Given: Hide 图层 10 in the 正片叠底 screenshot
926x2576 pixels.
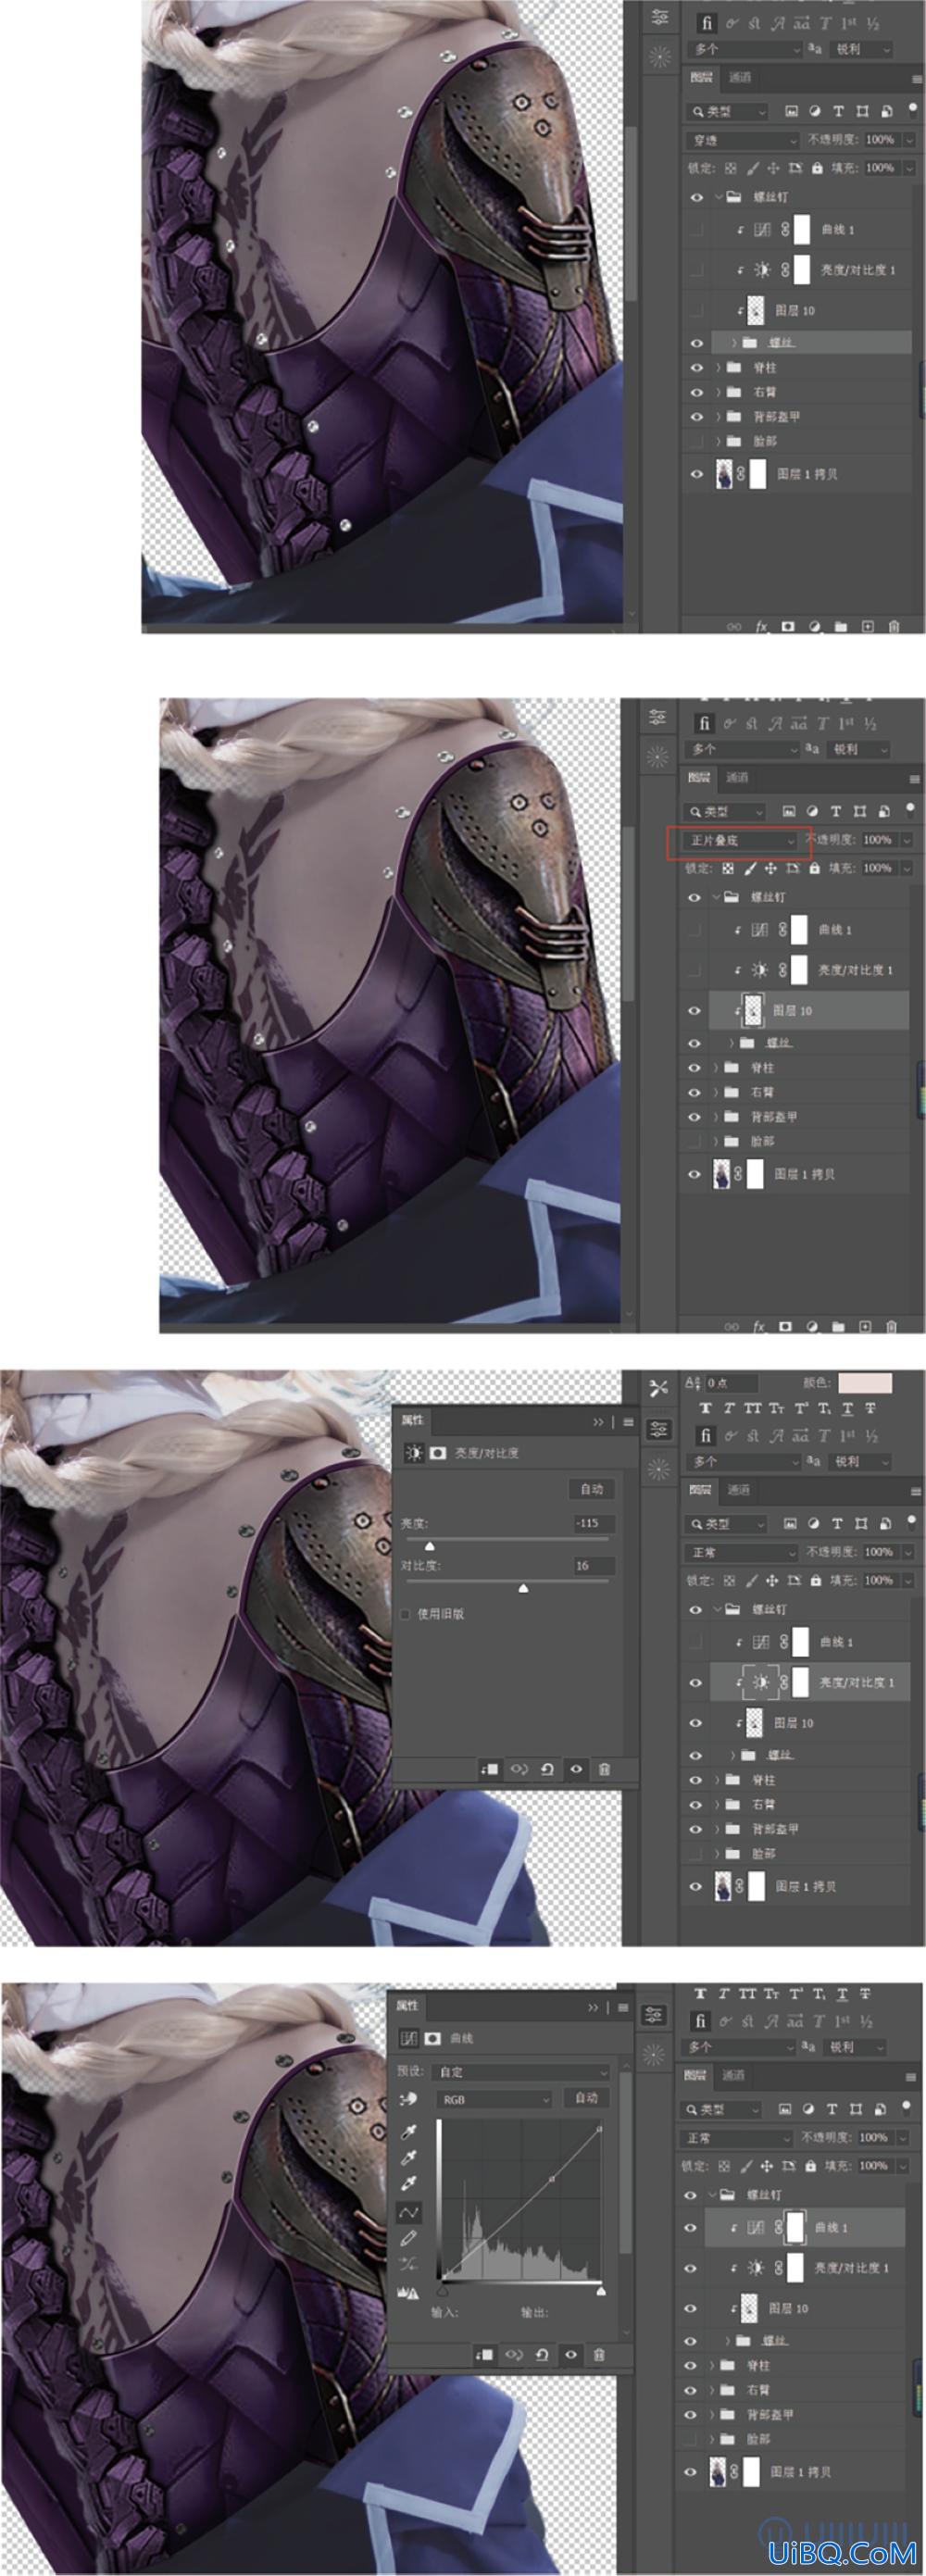Looking at the screenshot, I should 695,1010.
